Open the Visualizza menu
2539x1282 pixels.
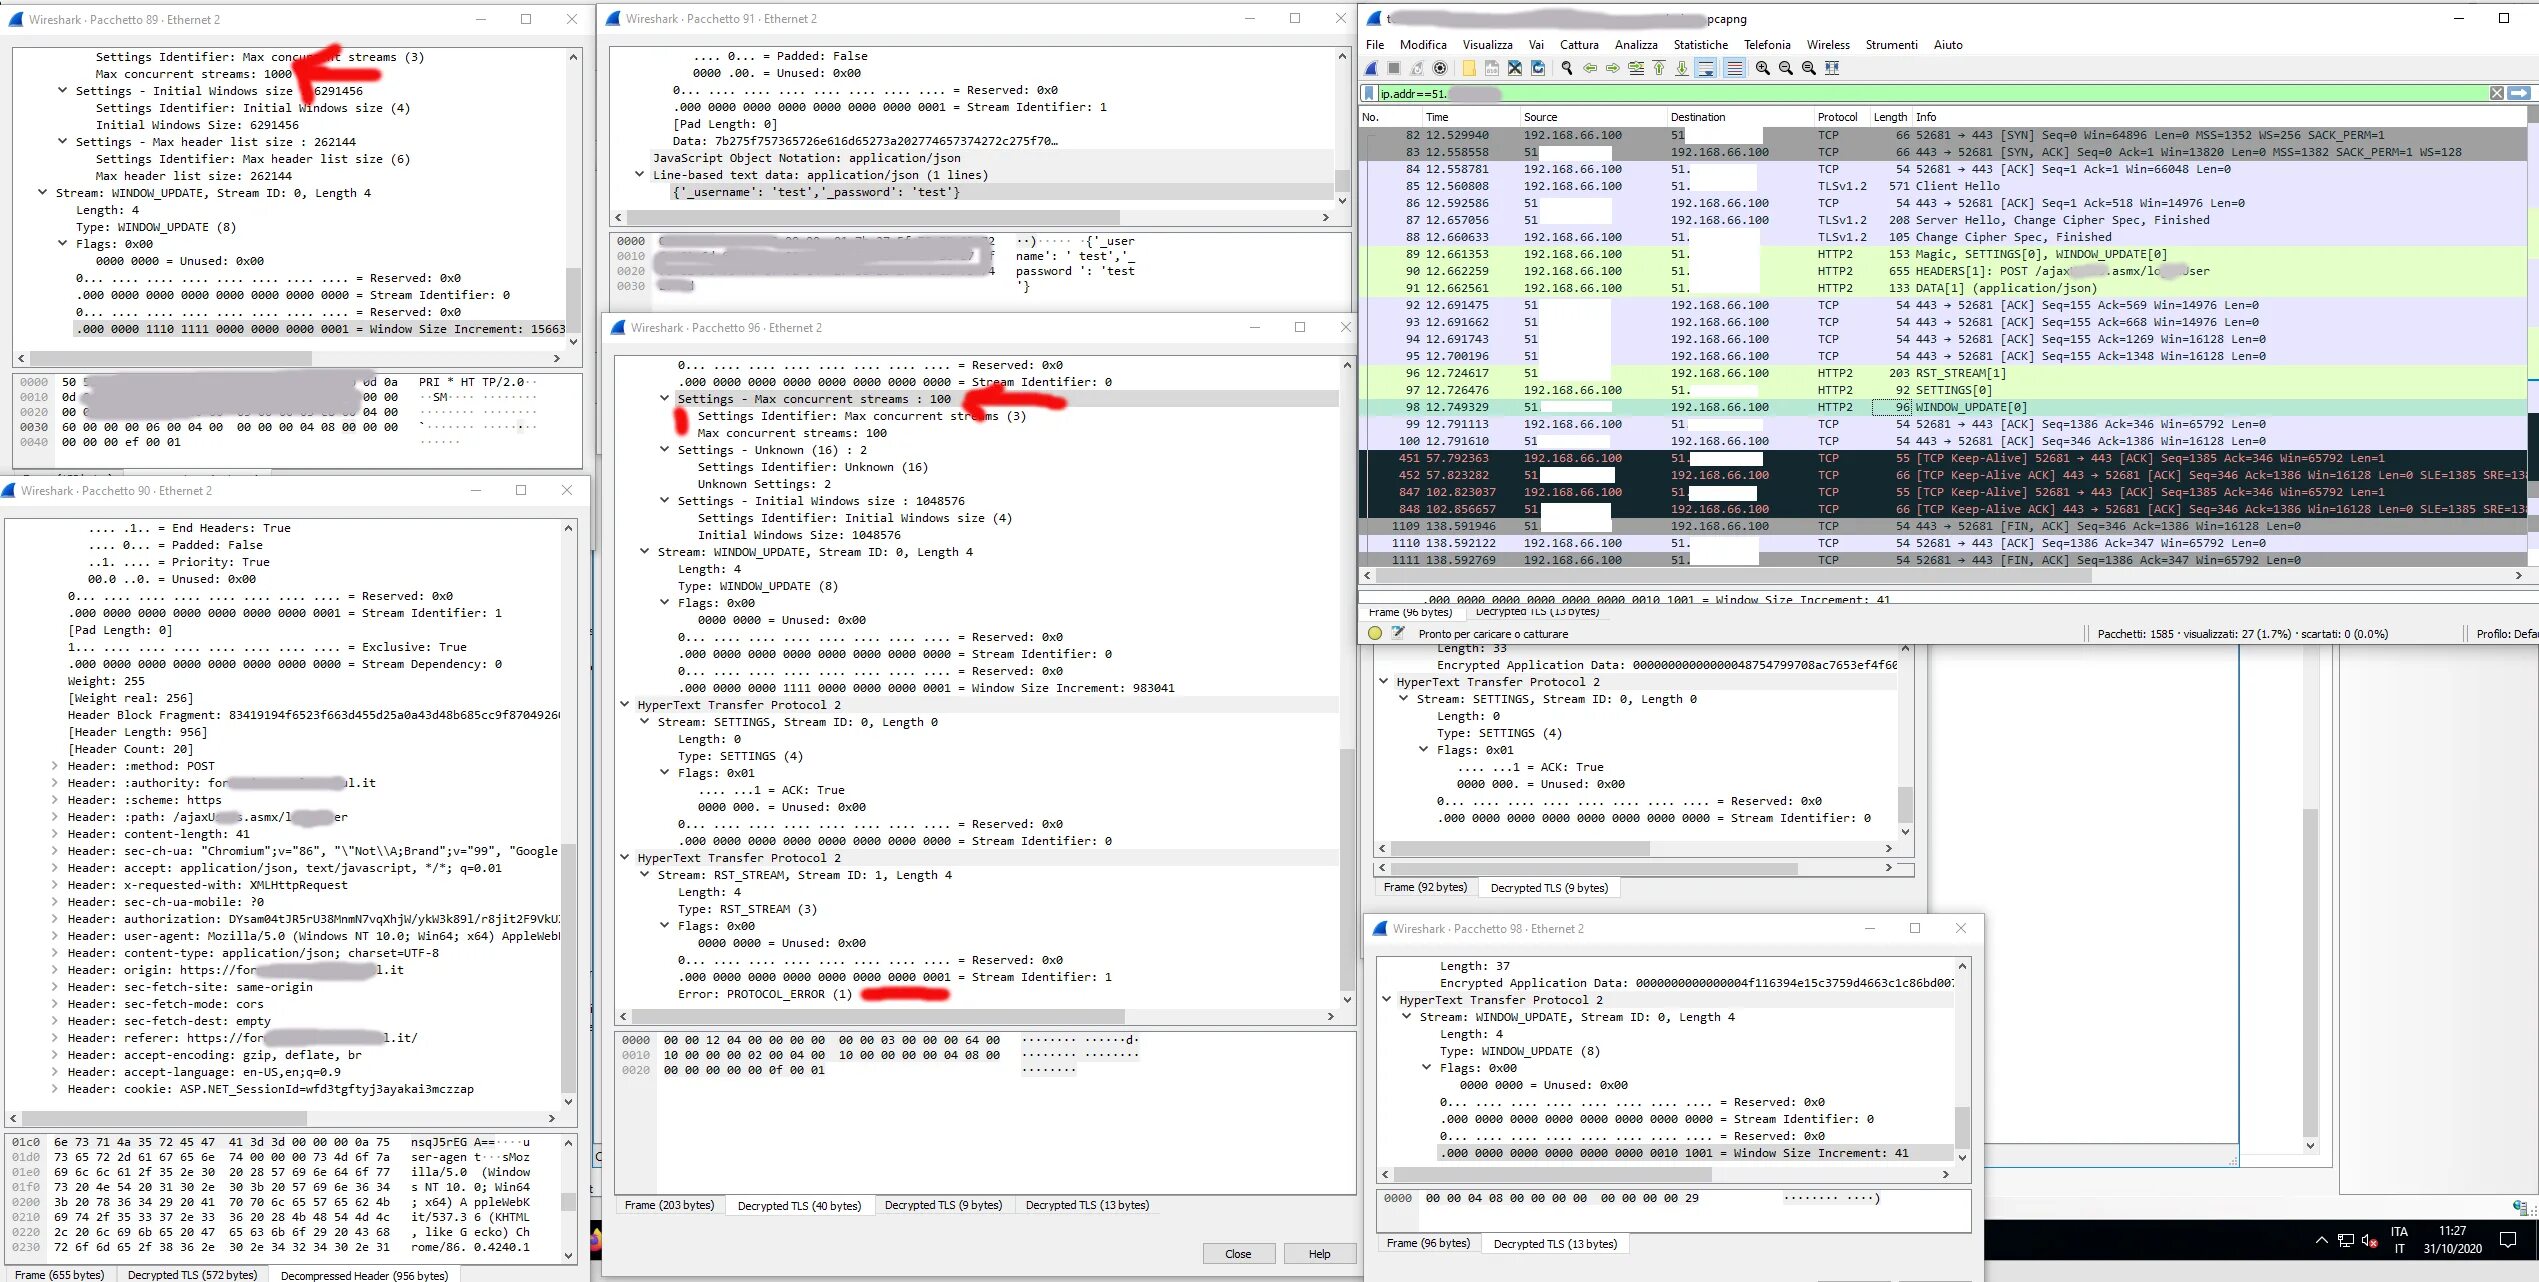[1487, 45]
